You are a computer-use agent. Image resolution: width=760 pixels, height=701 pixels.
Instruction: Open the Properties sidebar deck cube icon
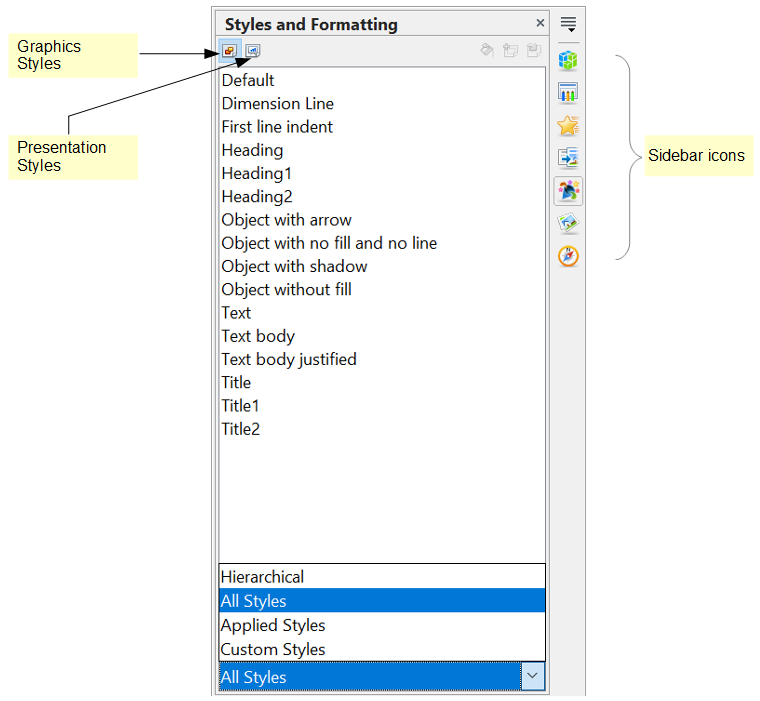(568, 61)
